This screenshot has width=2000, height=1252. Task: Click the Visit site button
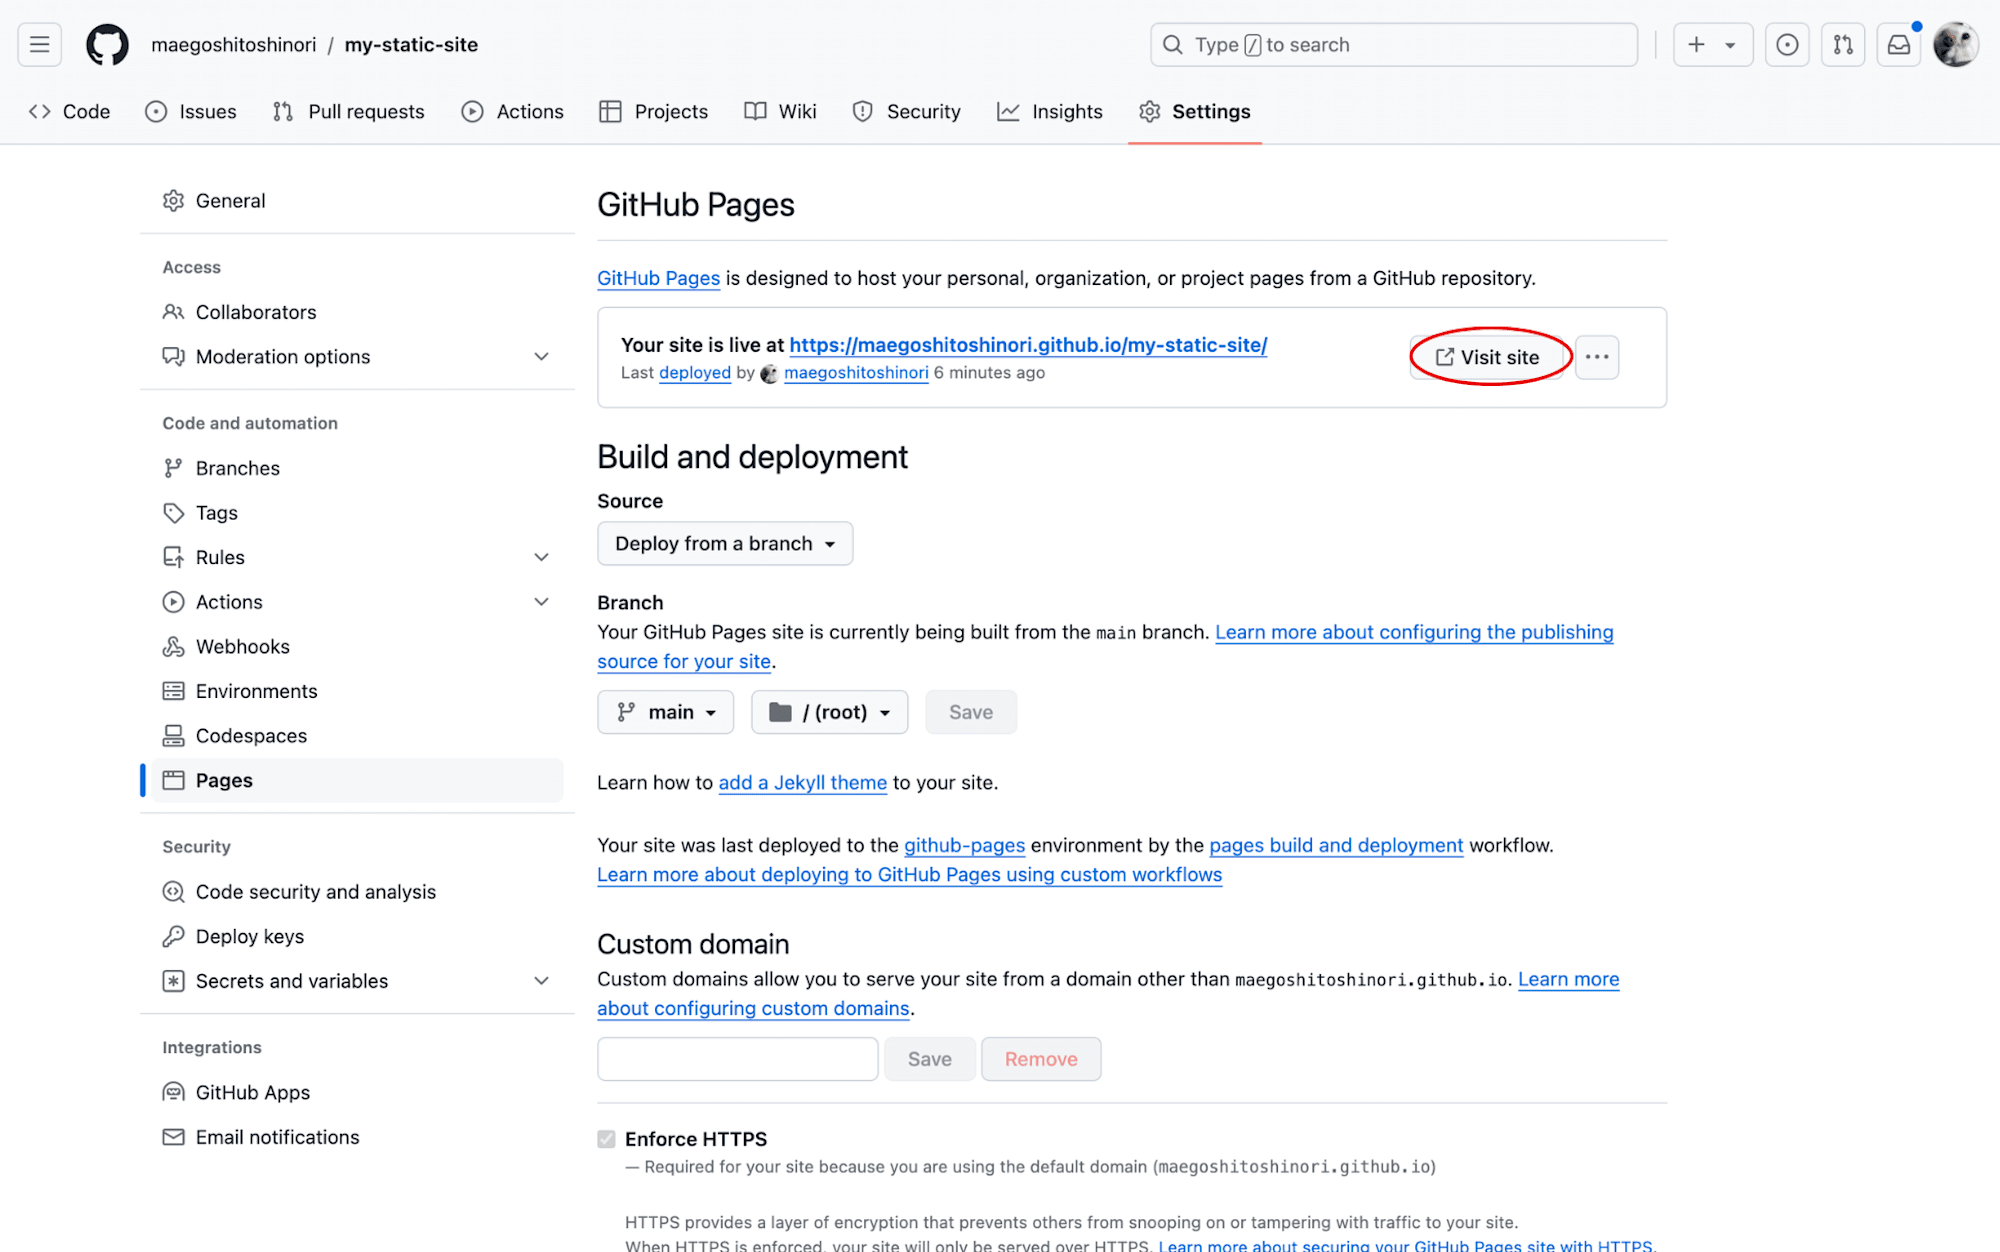coord(1487,357)
